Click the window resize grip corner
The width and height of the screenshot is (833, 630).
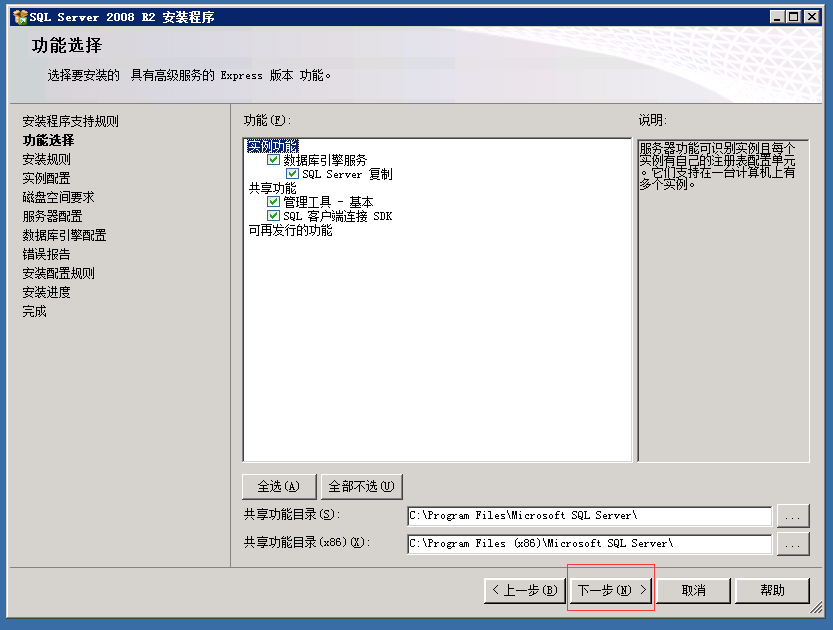816,608
